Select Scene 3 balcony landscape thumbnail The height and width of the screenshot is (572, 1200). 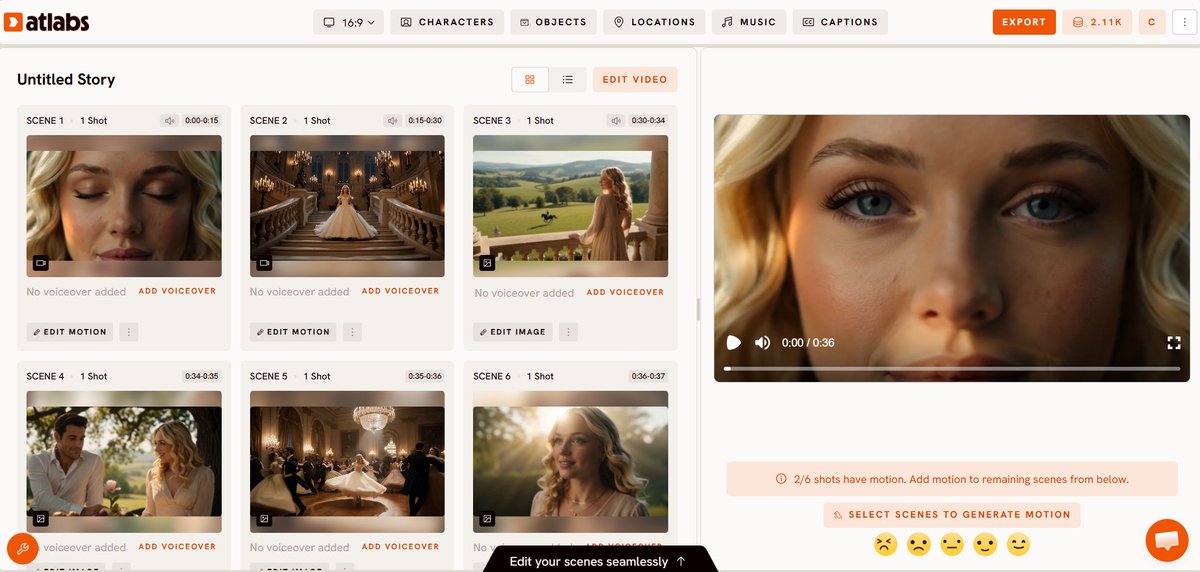point(570,206)
